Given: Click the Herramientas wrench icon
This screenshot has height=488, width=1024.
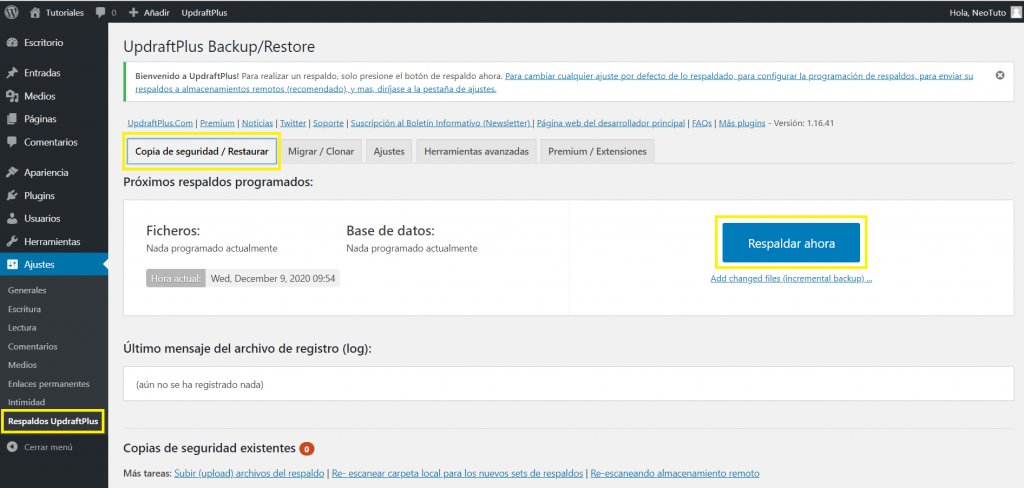Looking at the screenshot, I should point(12,242).
